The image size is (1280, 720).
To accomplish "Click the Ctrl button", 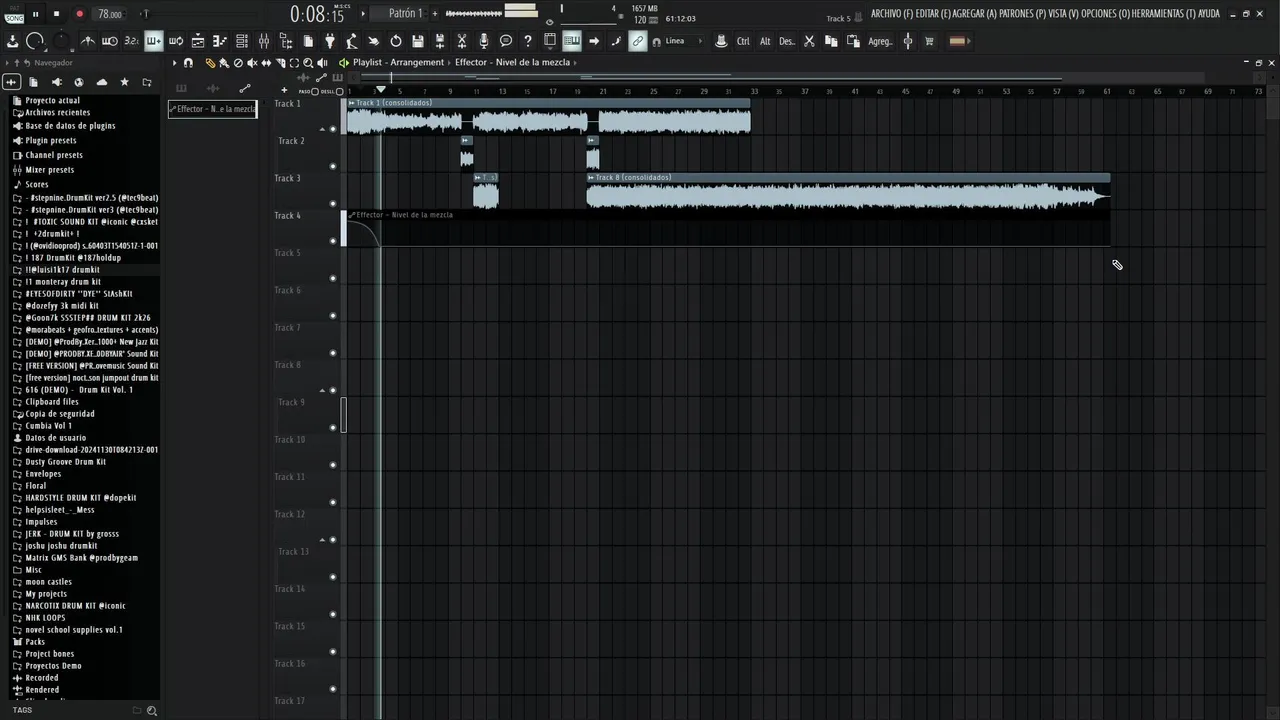I will pyautogui.click(x=743, y=41).
